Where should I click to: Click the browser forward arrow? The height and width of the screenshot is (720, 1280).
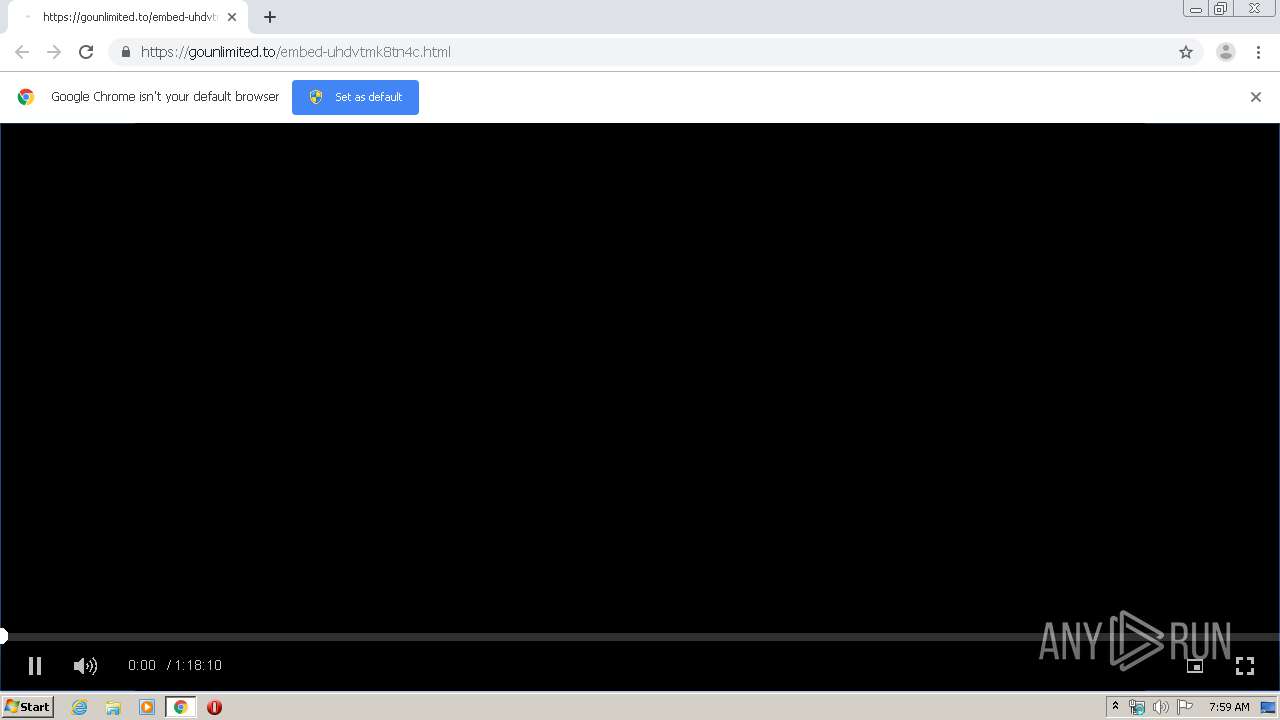coord(54,52)
